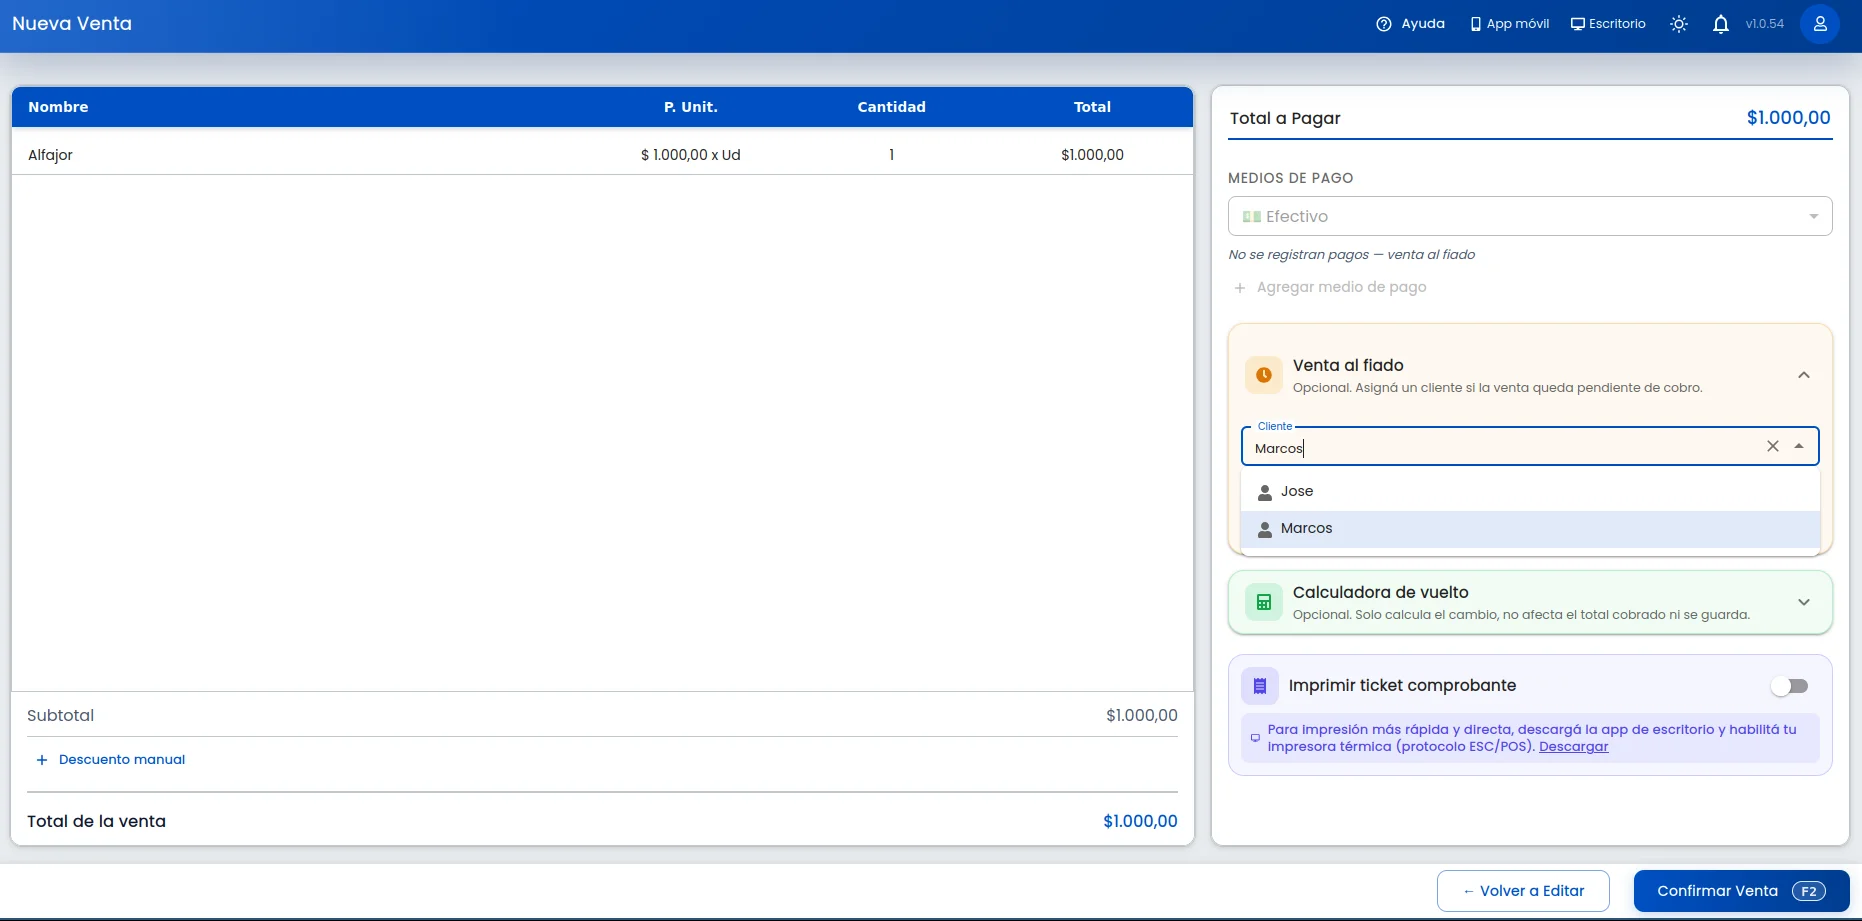Screen dimensions: 1862x921
Task: Click the Subtotal amount value
Action: pyautogui.click(x=1142, y=716)
